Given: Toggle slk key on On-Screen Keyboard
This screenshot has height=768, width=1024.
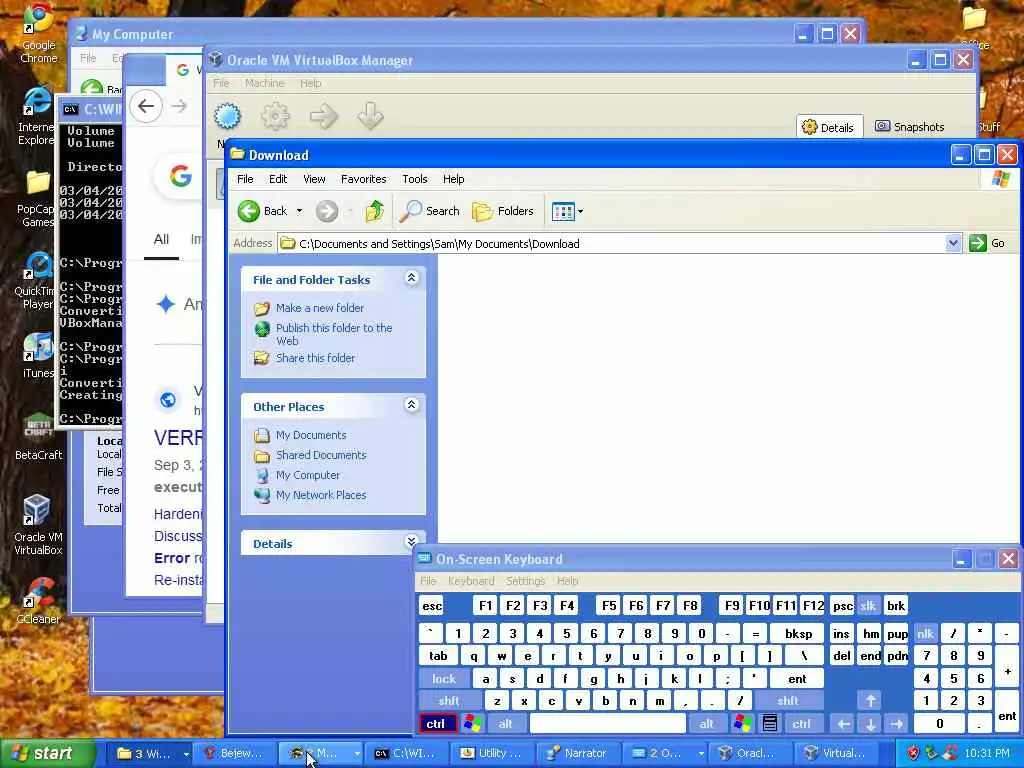Looking at the screenshot, I should [x=868, y=606].
